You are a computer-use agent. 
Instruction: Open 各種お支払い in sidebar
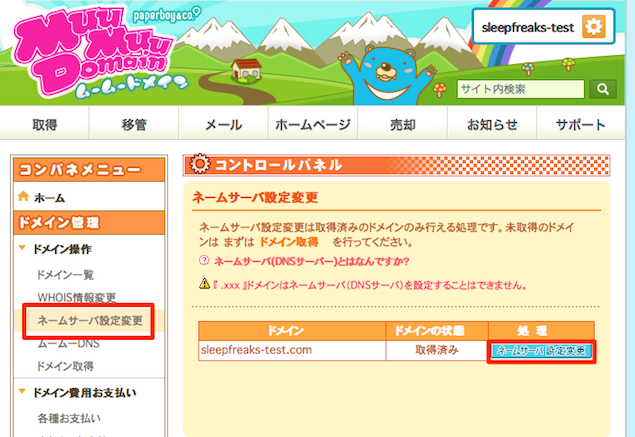69,418
